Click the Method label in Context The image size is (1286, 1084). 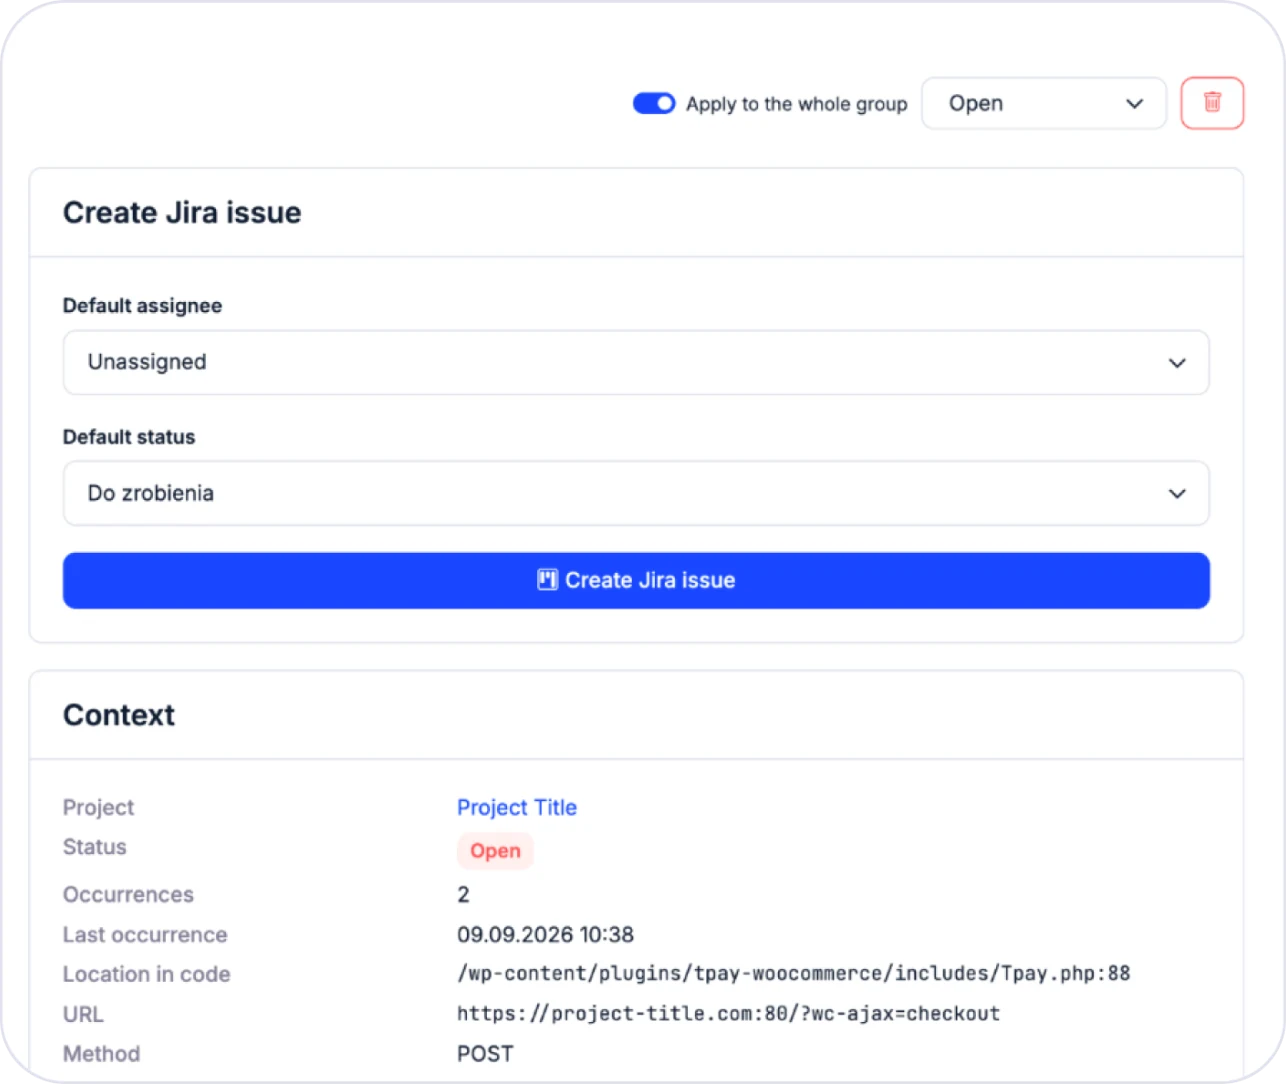tap(102, 1053)
